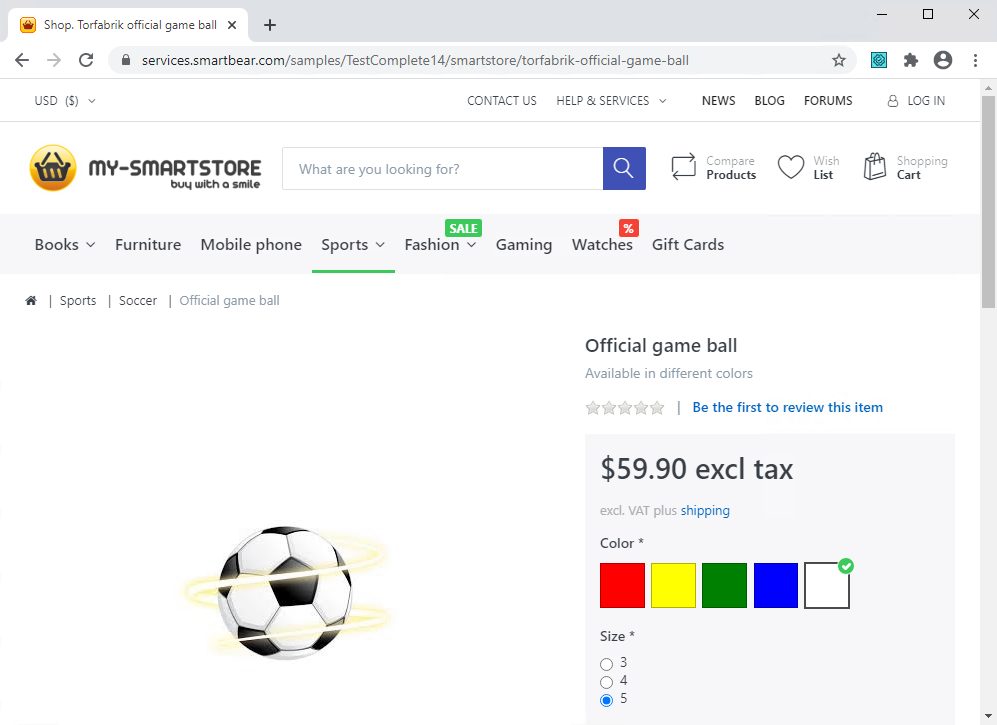
Task: Open the browser extensions puzzle icon
Action: (x=910, y=60)
